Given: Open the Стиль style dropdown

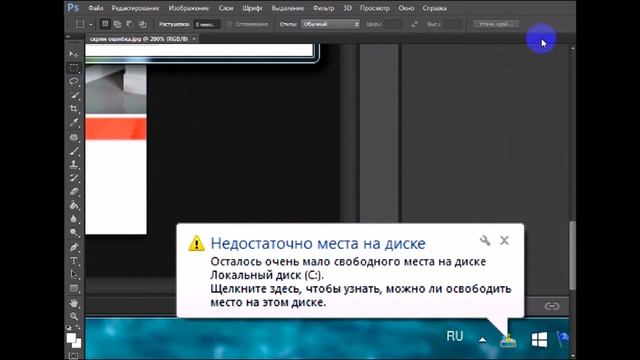Looking at the screenshot, I should 330,24.
